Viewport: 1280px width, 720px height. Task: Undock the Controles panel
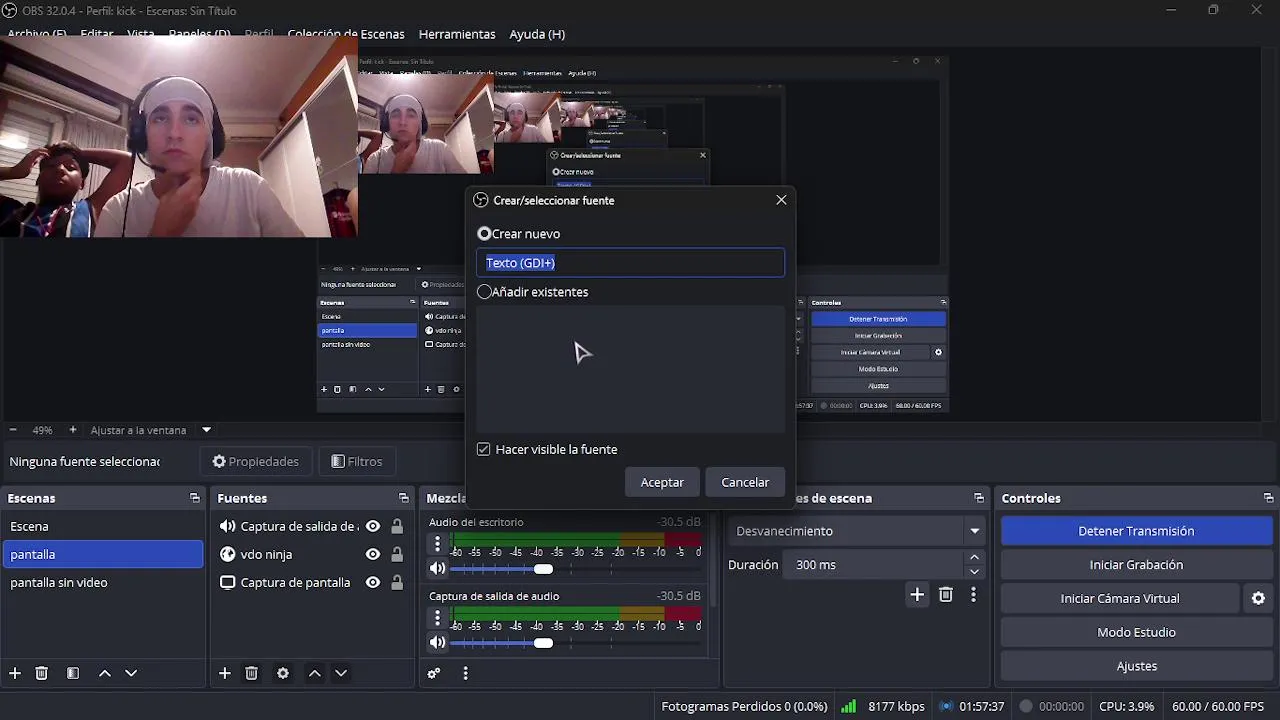click(x=1268, y=498)
